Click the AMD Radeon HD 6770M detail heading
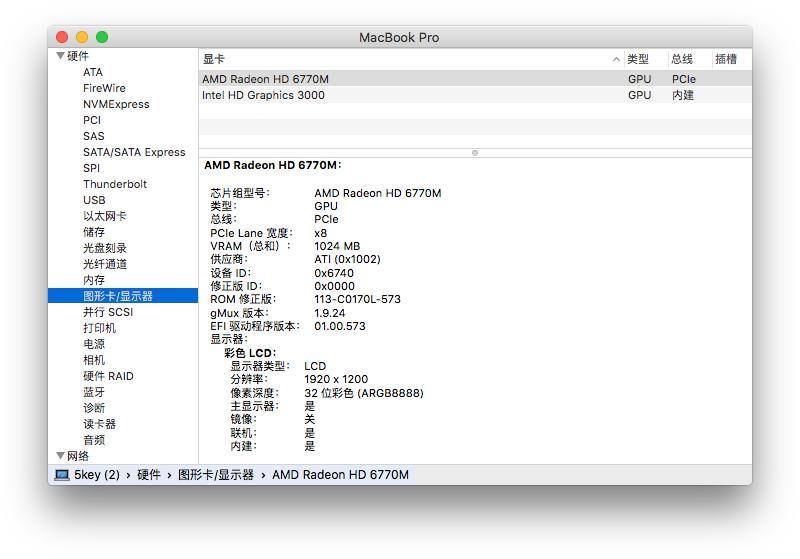Screen dimensions: 800x559 [273, 165]
